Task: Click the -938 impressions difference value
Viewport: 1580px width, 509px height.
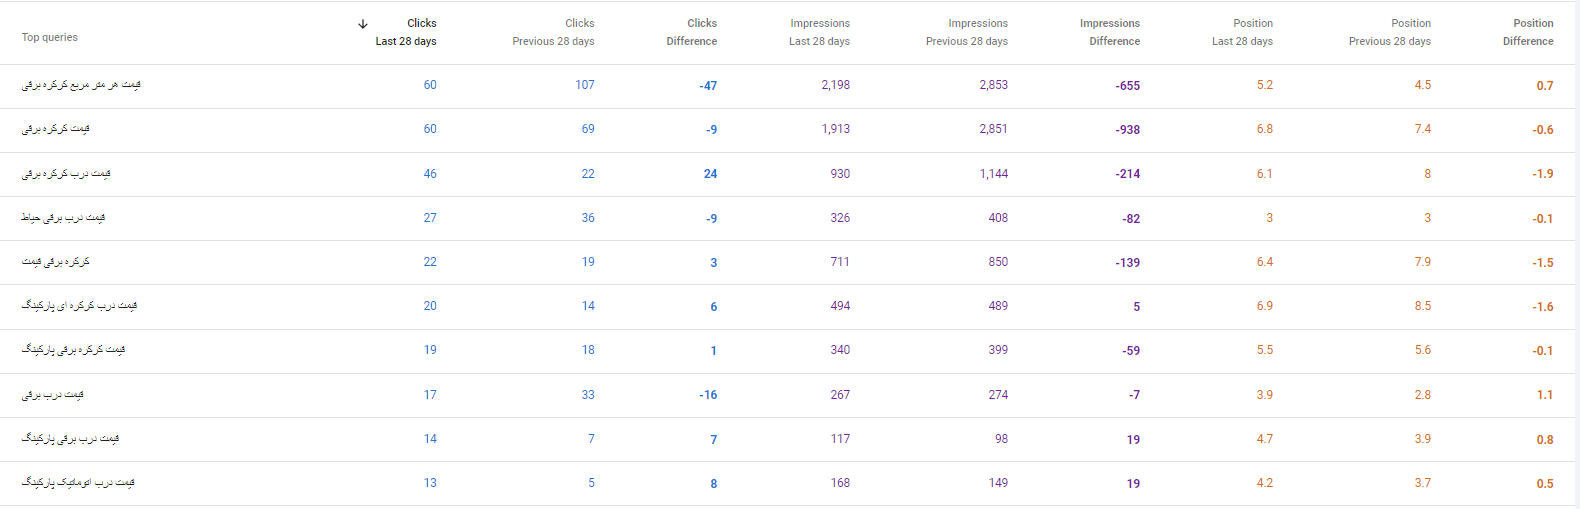Action: click(1128, 130)
